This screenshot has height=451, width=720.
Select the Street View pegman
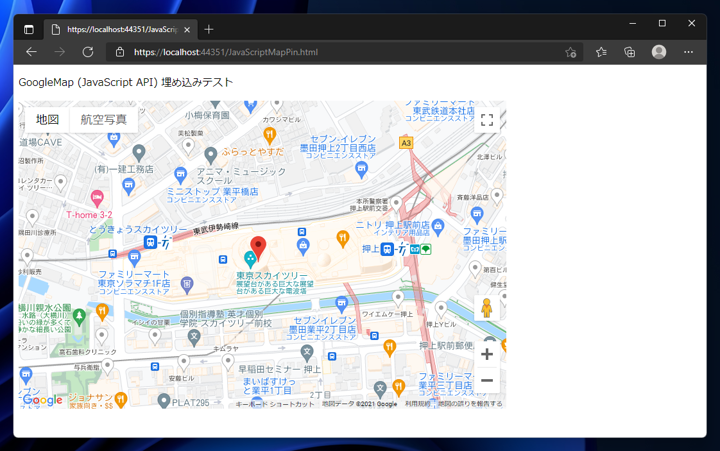pos(487,308)
